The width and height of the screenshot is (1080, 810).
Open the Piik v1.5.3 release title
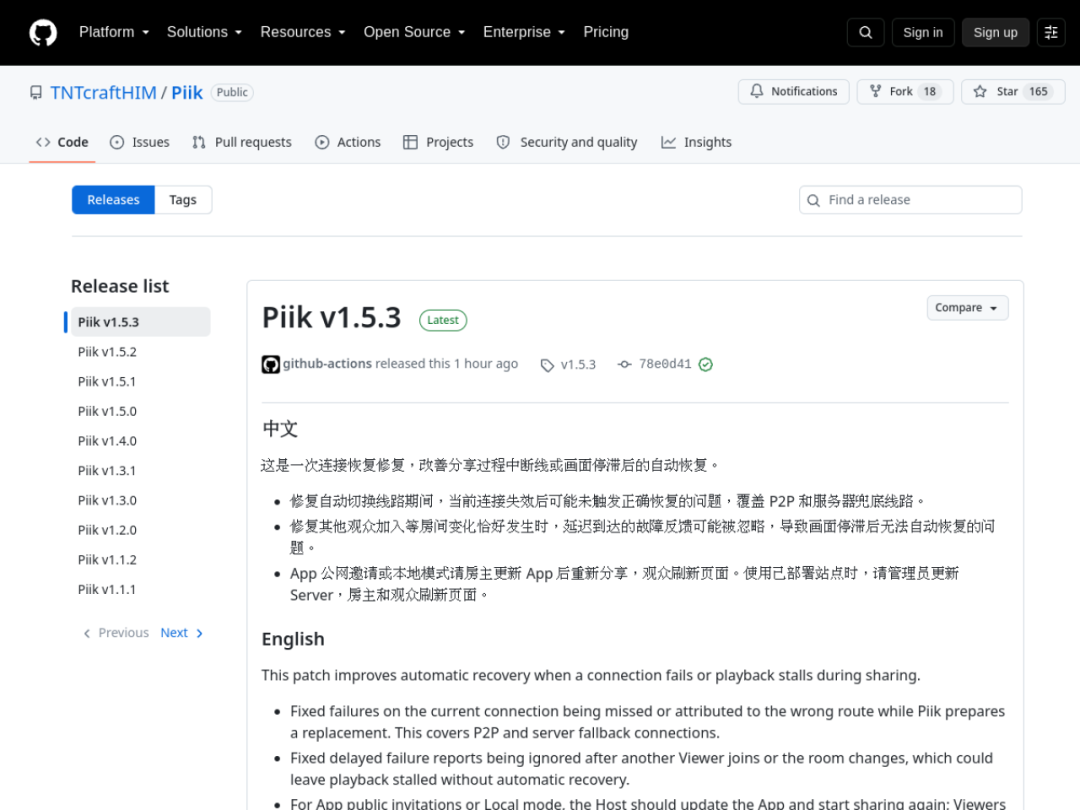point(331,318)
